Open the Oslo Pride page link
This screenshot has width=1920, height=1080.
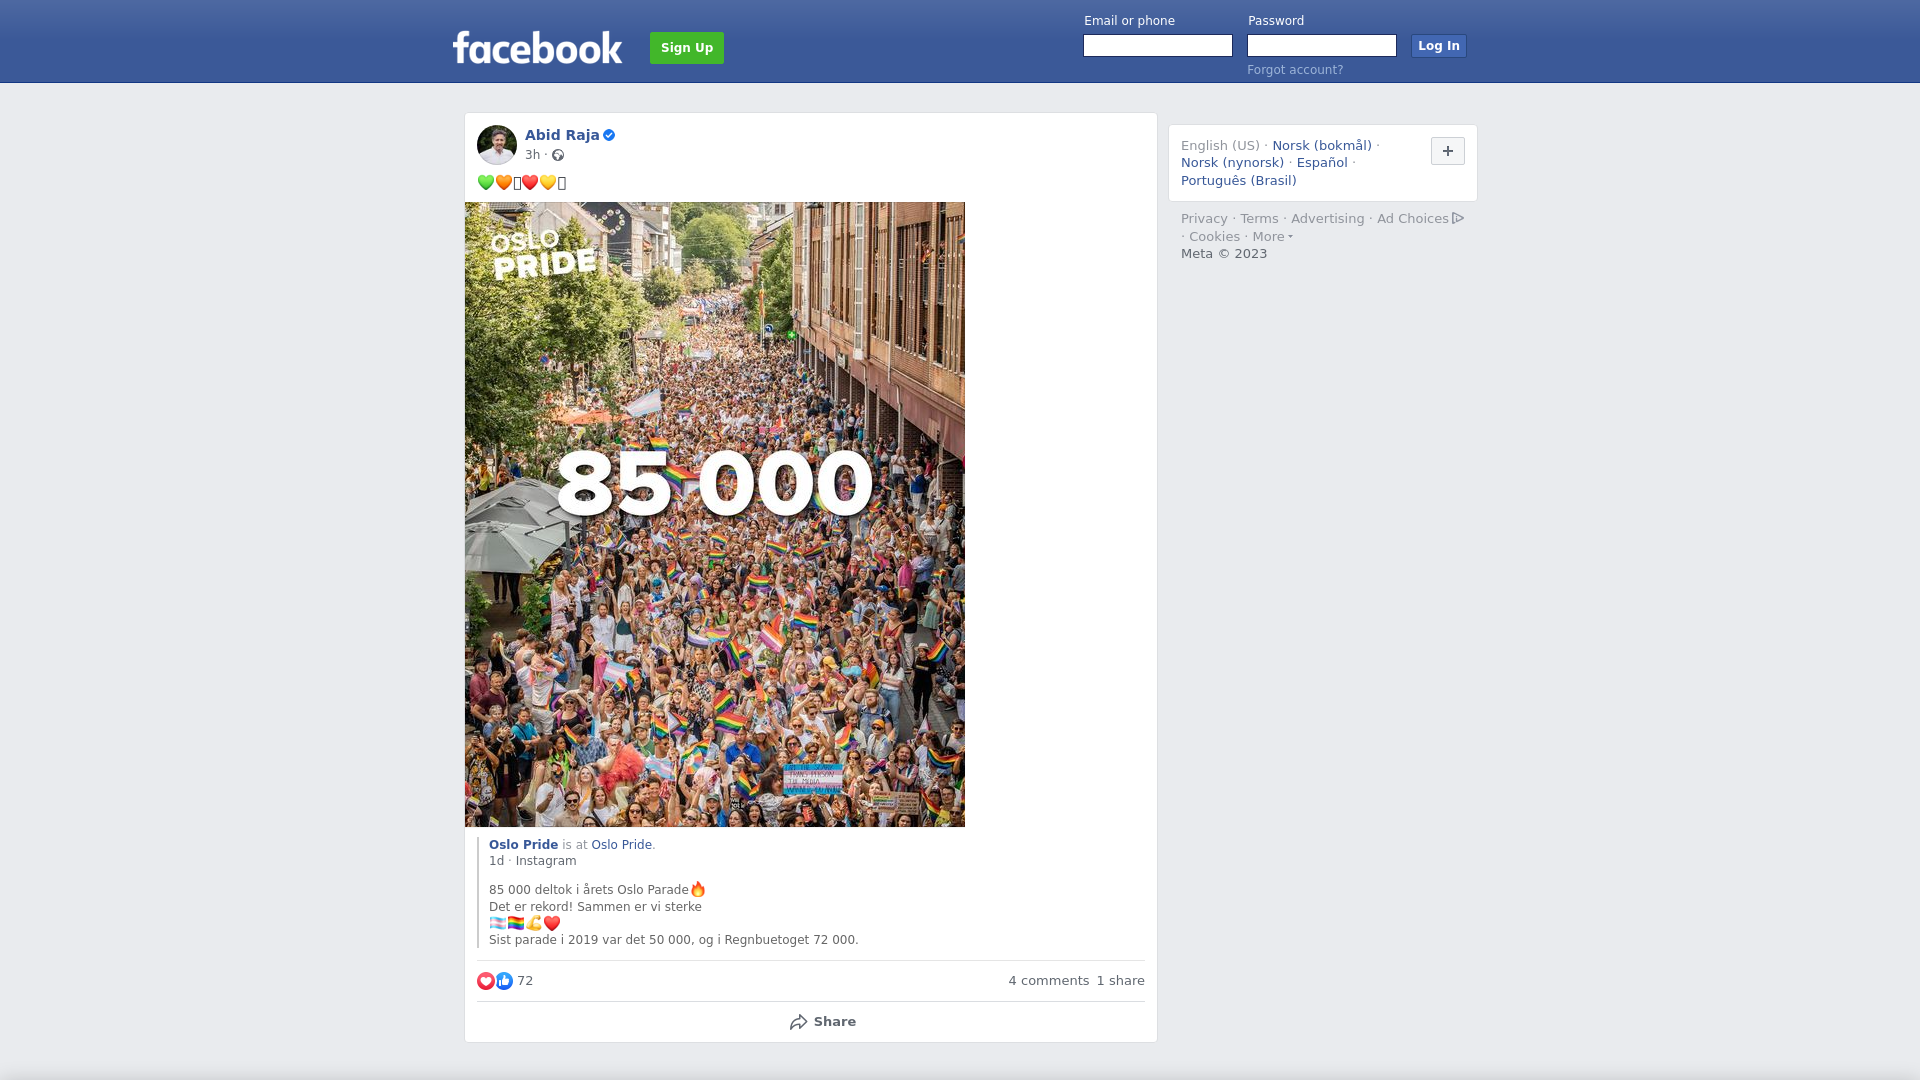tap(523, 845)
